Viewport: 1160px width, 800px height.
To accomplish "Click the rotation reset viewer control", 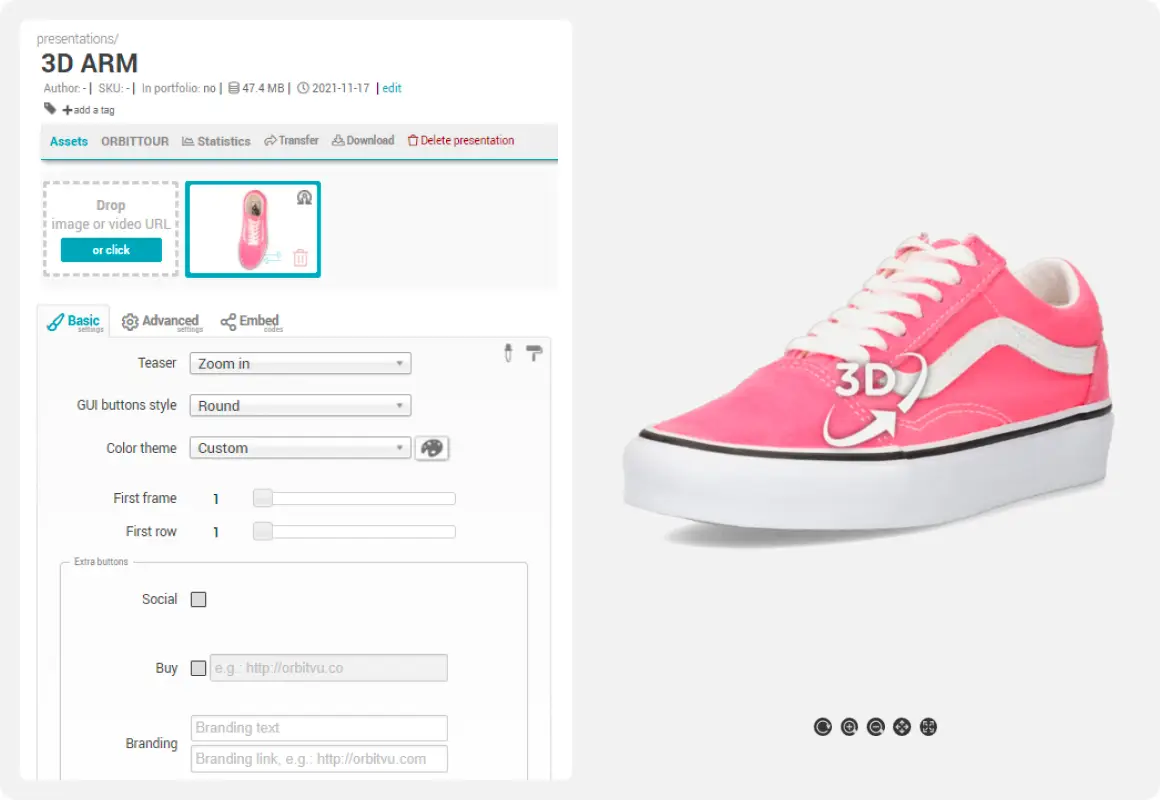I will [x=822, y=726].
